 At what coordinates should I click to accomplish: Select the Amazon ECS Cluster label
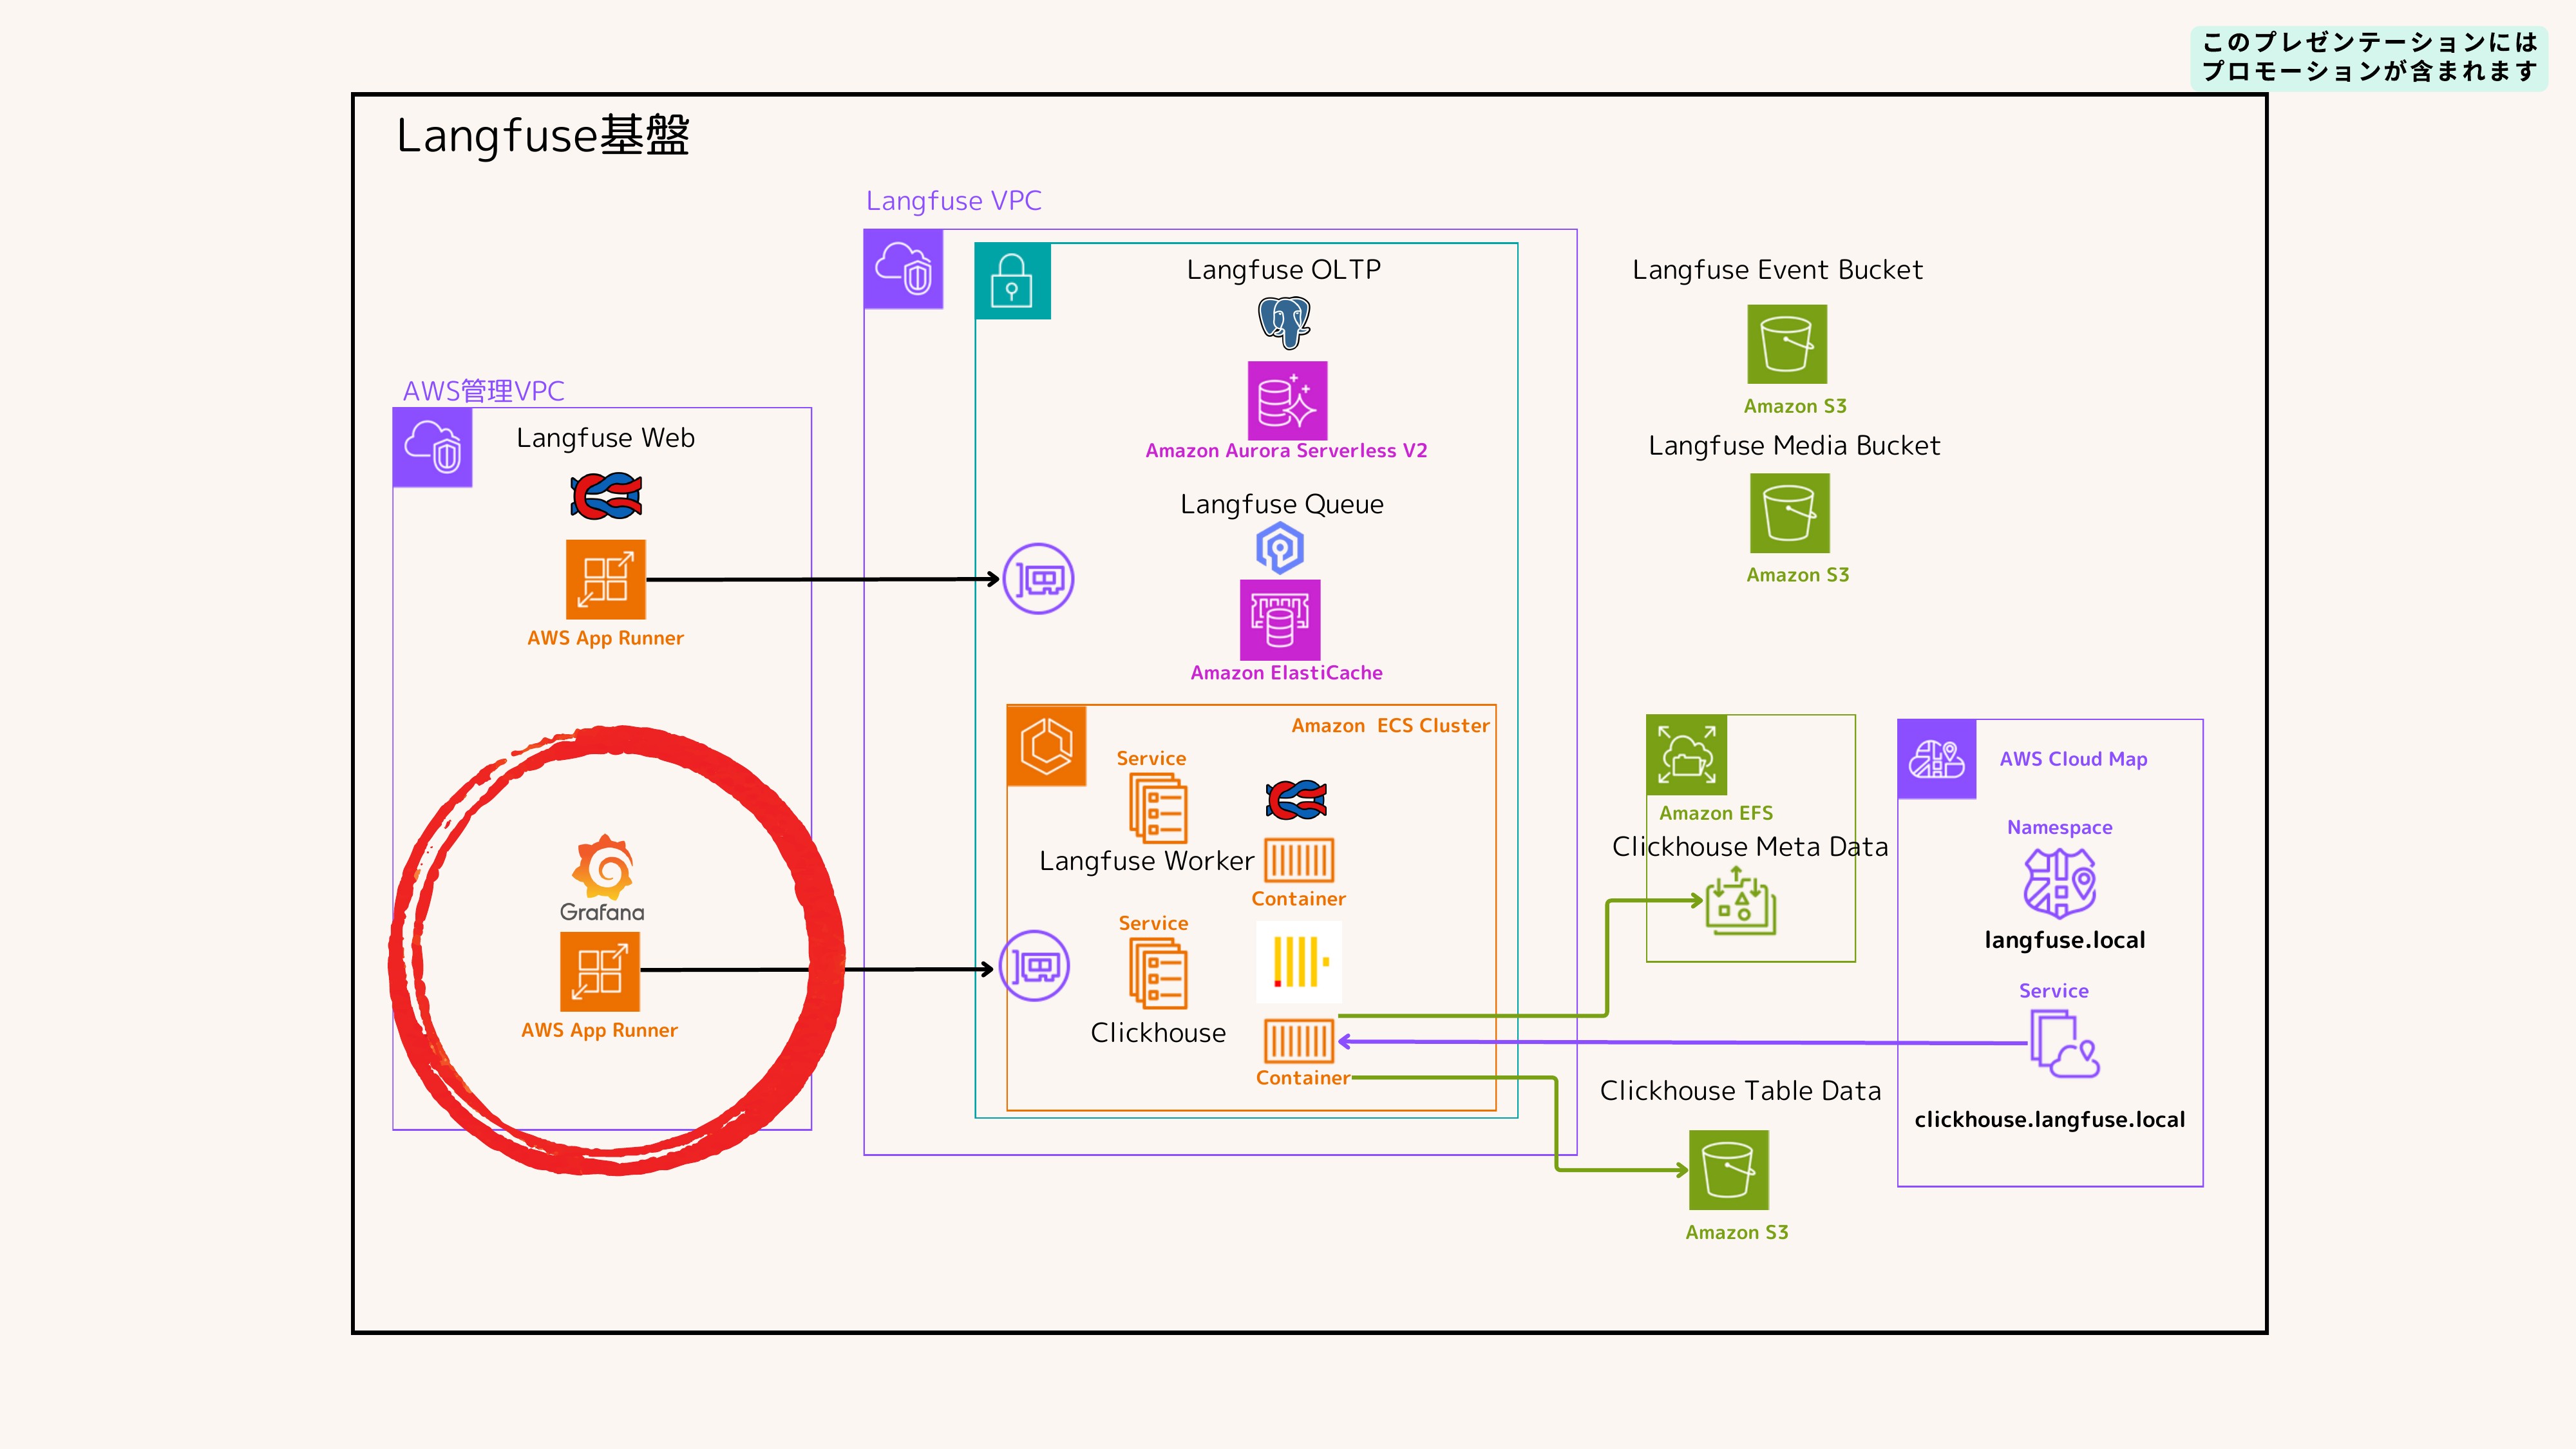pyautogui.click(x=1391, y=726)
